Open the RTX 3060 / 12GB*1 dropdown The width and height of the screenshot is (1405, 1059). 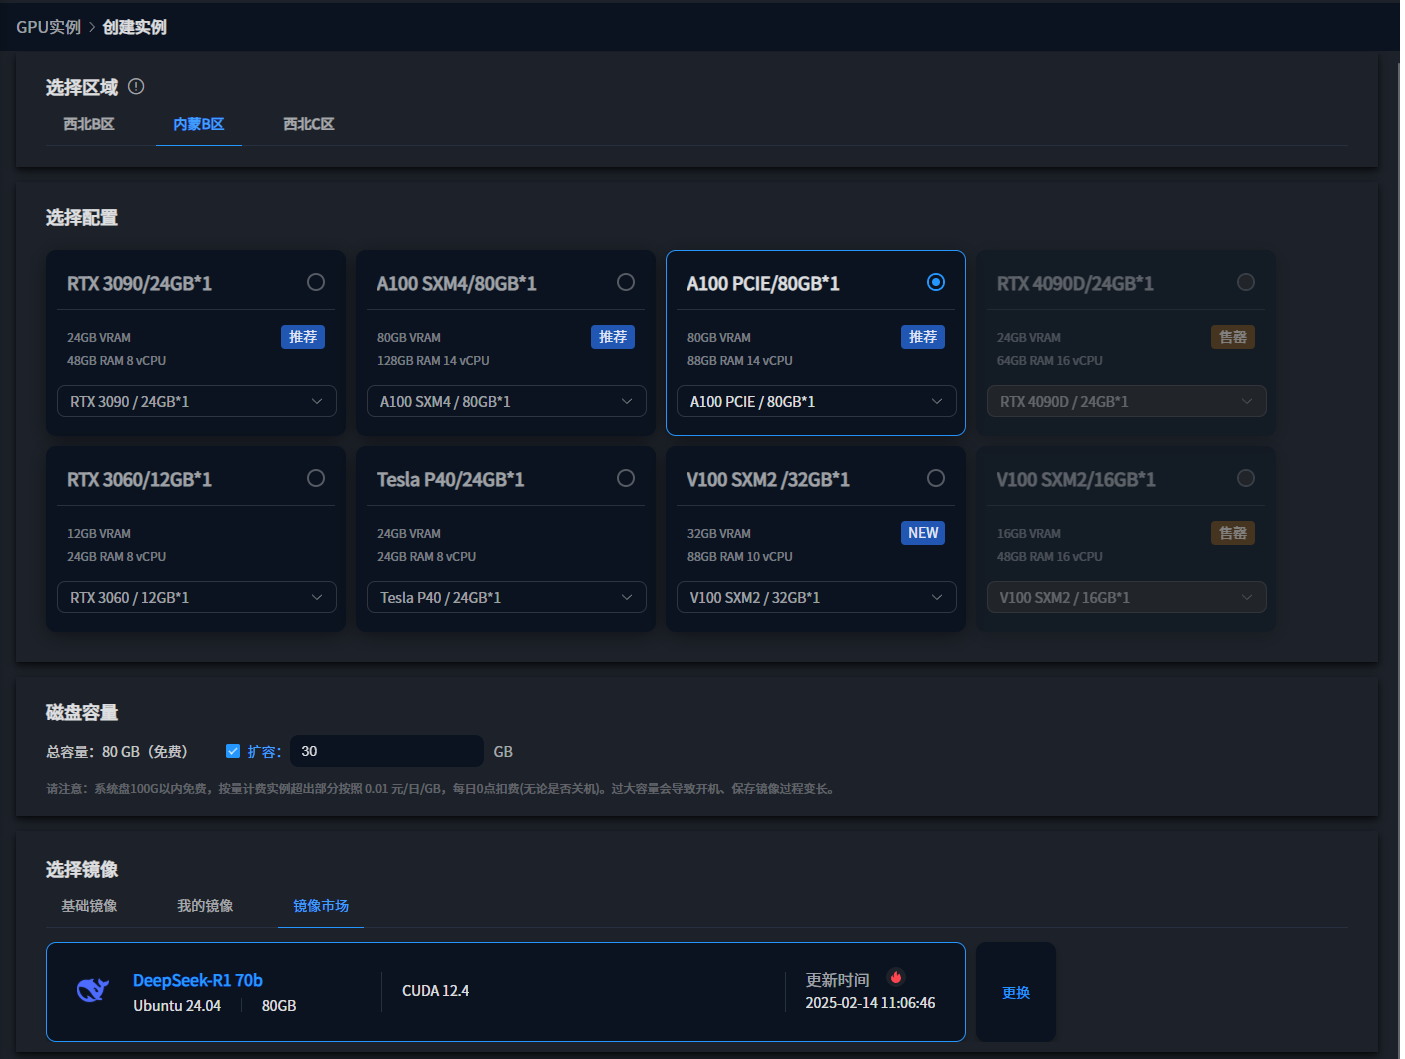pyautogui.click(x=197, y=597)
